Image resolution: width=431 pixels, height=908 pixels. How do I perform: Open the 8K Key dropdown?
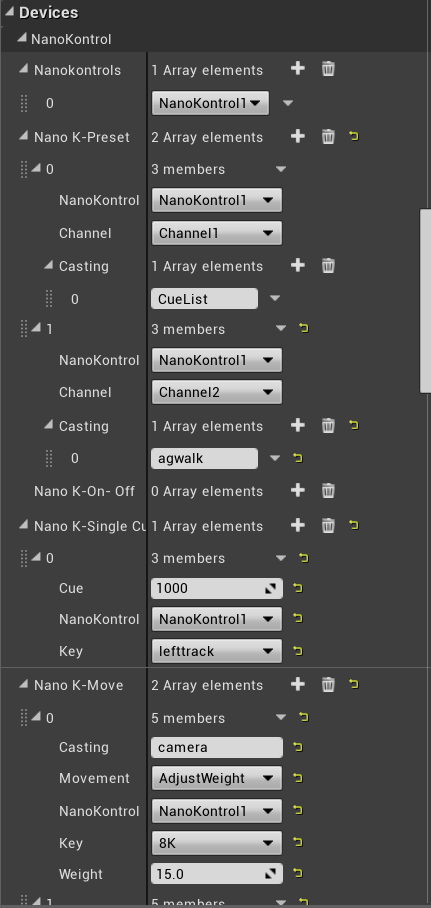point(217,843)
